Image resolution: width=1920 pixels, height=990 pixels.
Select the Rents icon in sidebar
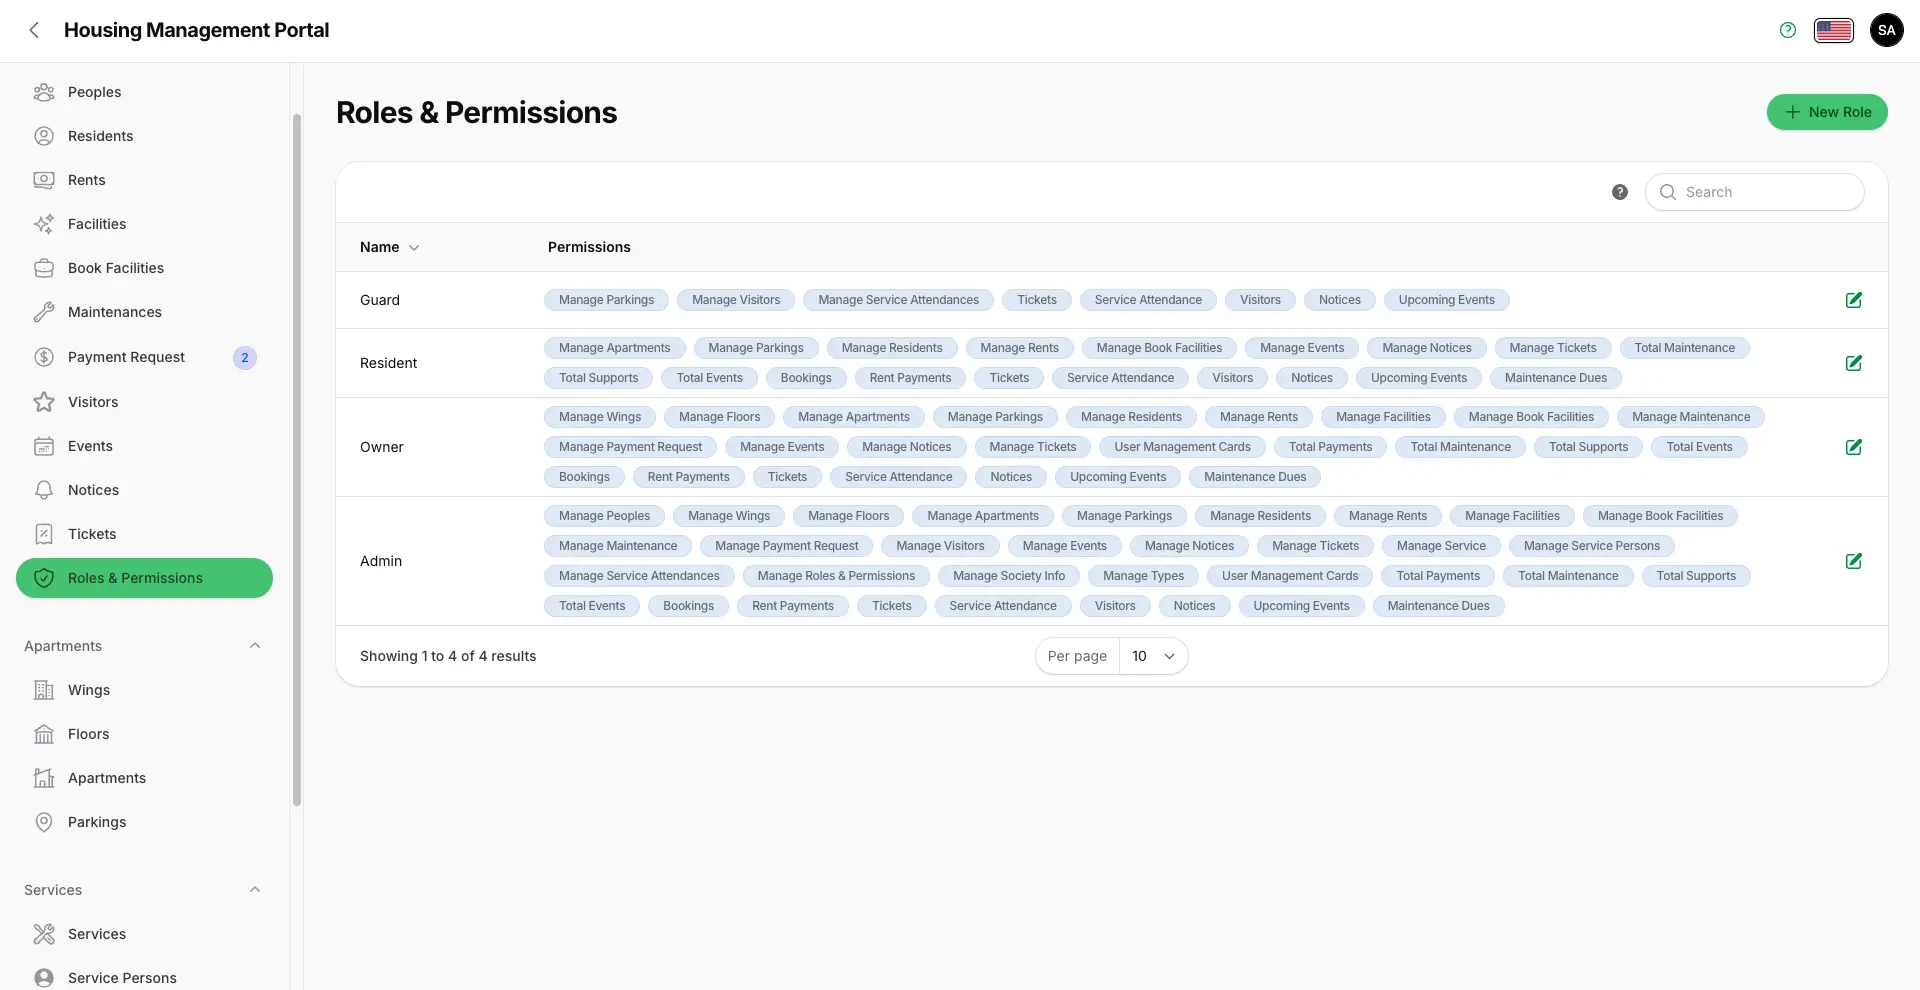click(44, 180)
